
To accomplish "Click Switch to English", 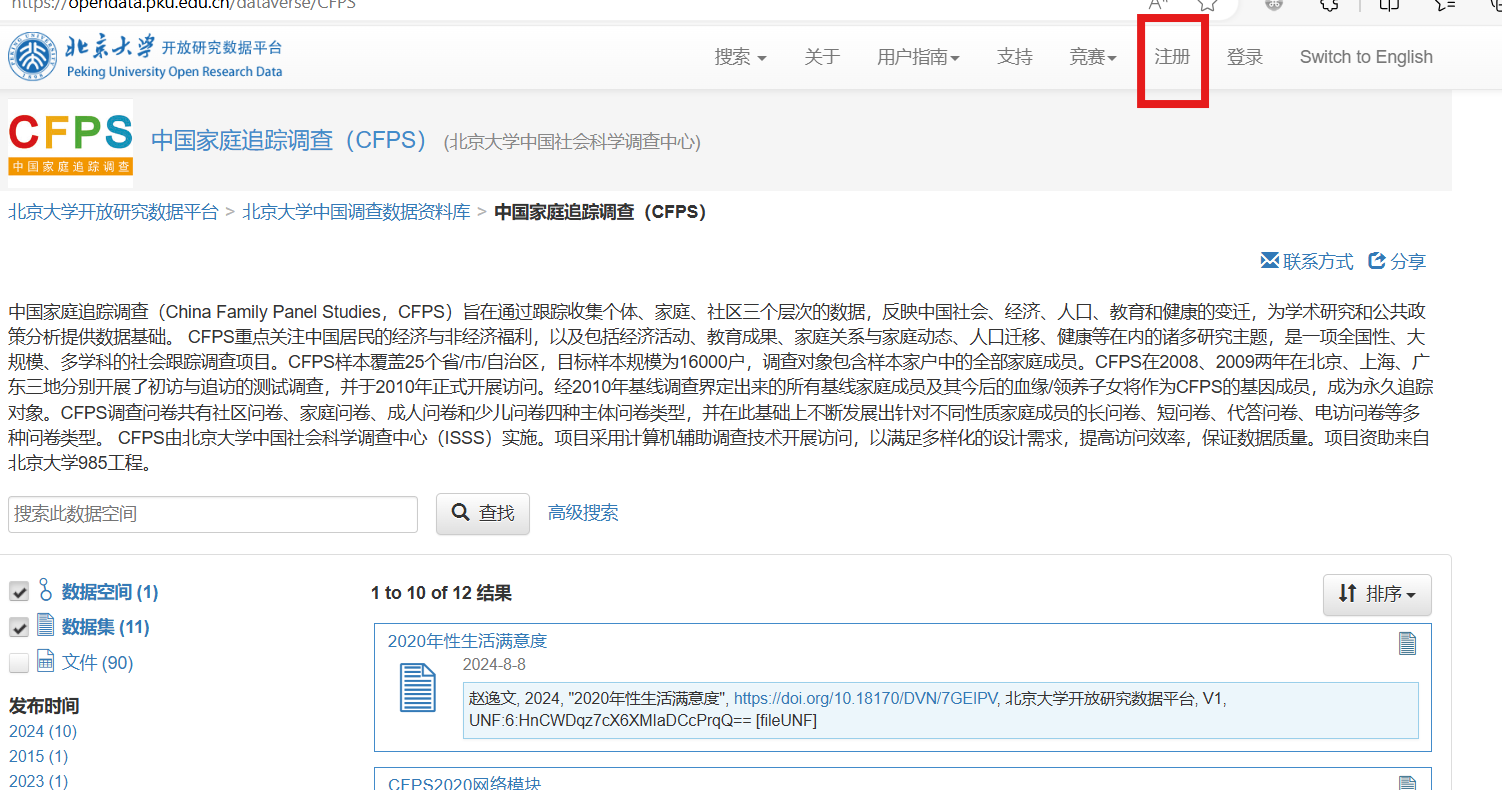I will tap(1366, 57).
